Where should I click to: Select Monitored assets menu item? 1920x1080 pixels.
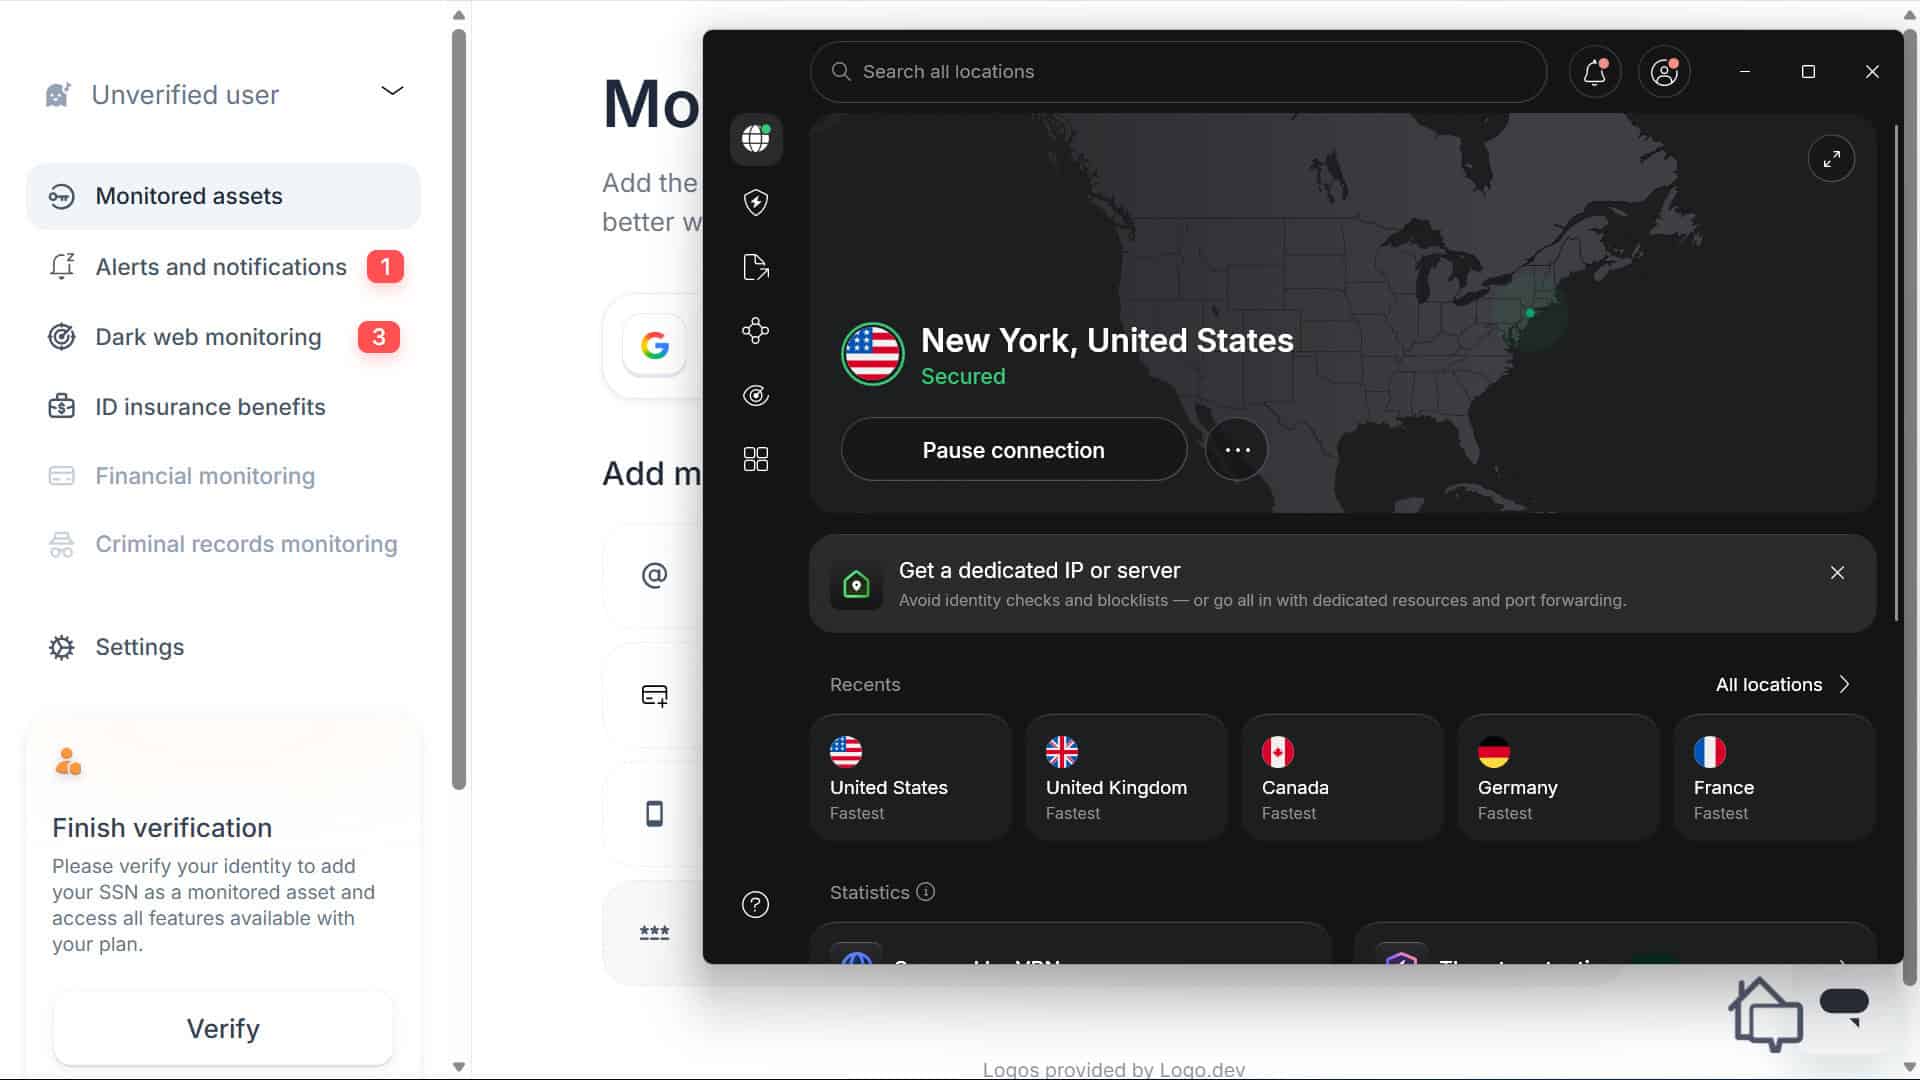[223, 196]
